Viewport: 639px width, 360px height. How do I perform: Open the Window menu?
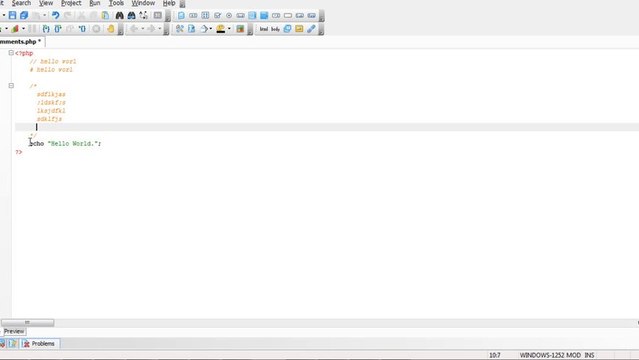point(143,3)
